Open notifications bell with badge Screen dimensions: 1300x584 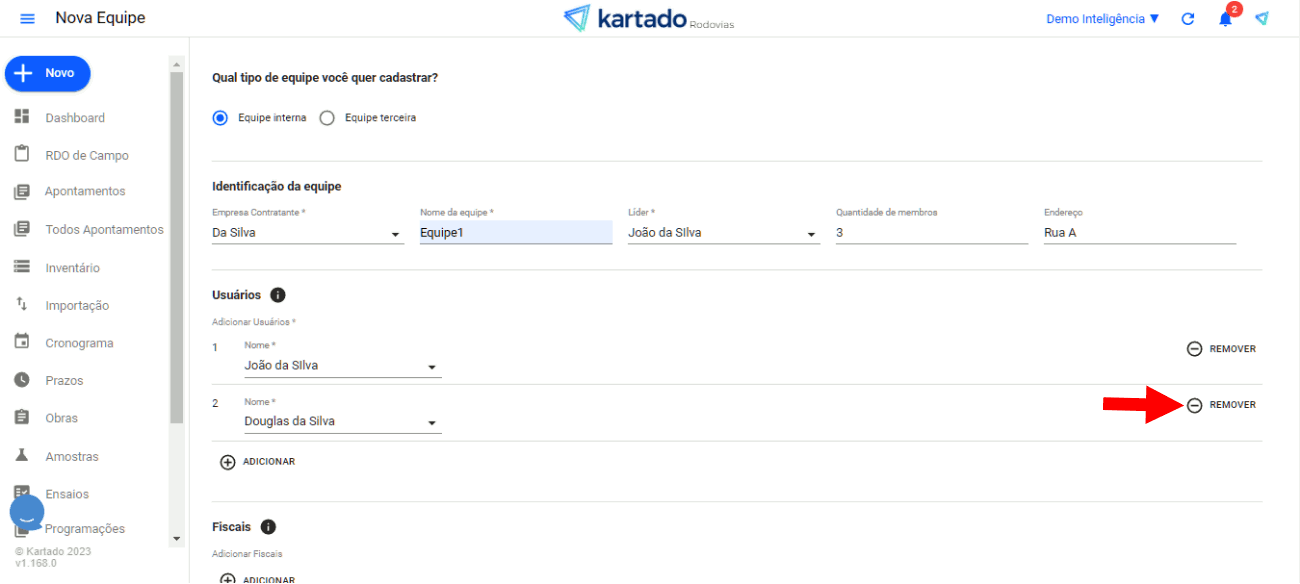(x=1225, y=19)
